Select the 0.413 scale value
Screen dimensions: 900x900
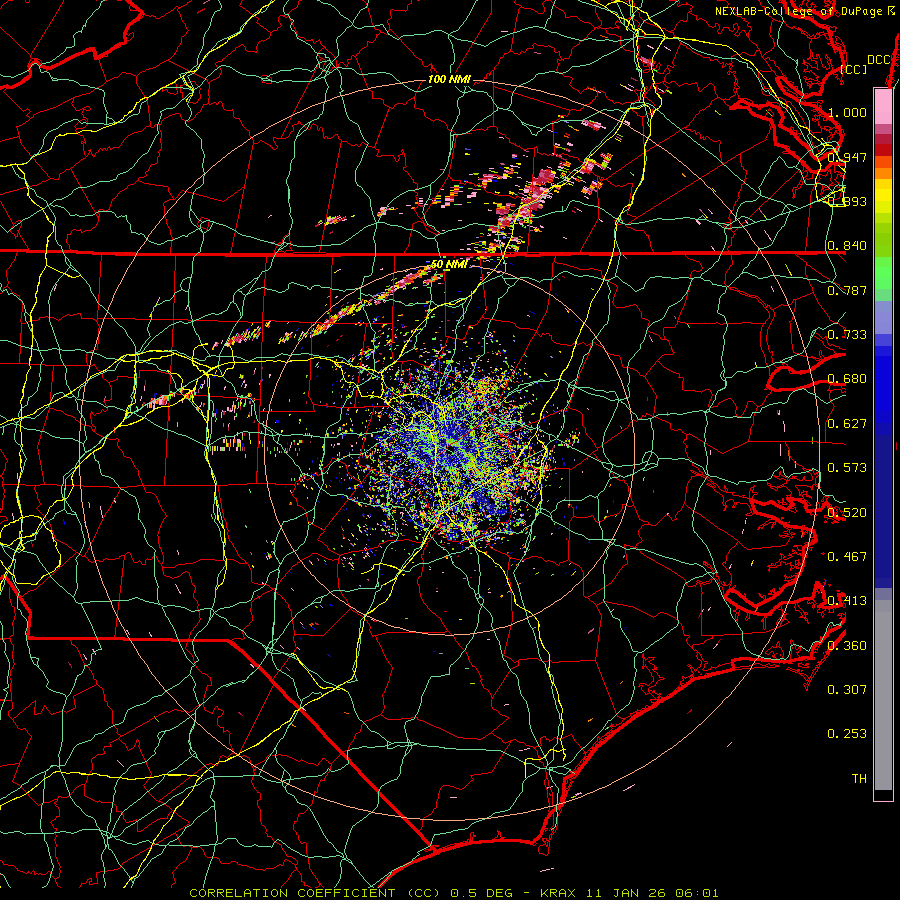847,601
